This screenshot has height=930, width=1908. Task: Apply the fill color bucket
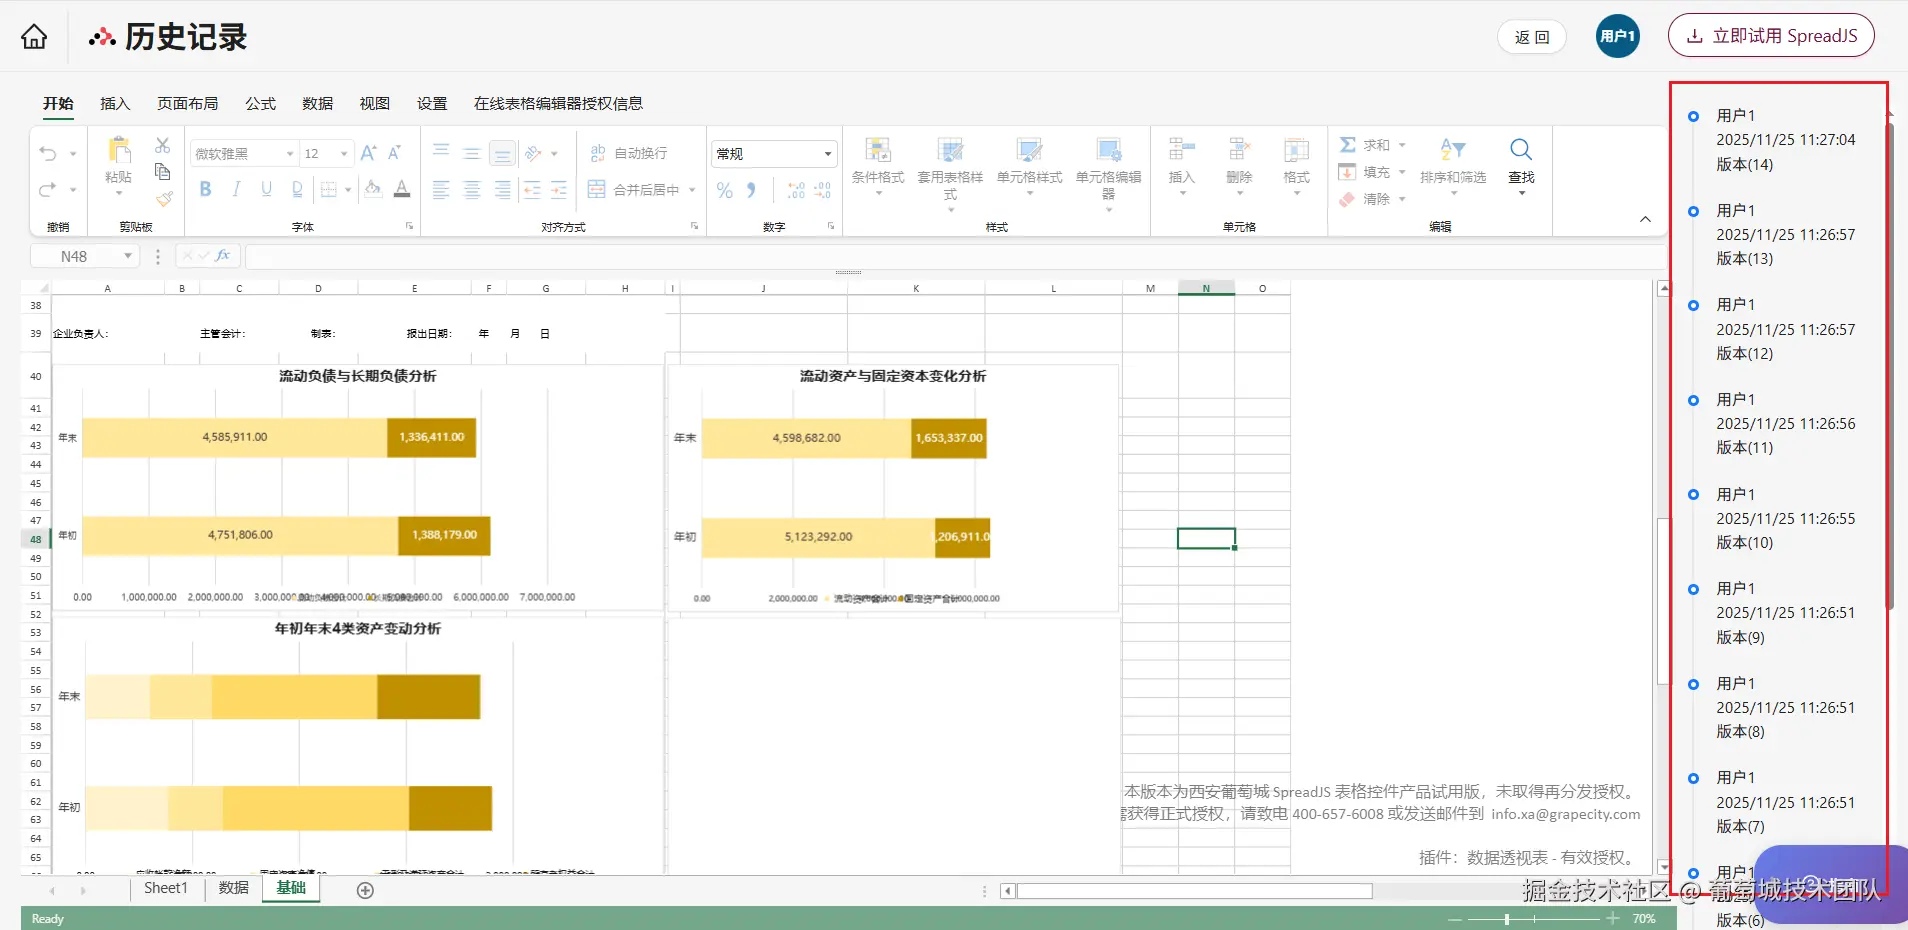click(x=373, y=188)
